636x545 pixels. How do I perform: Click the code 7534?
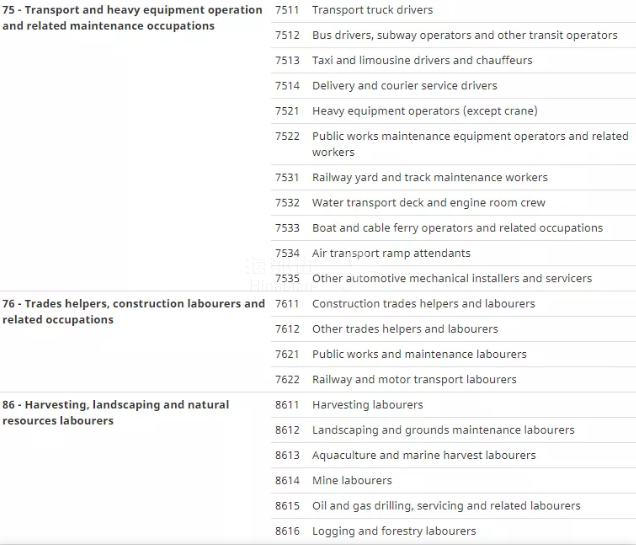(287, 253)
